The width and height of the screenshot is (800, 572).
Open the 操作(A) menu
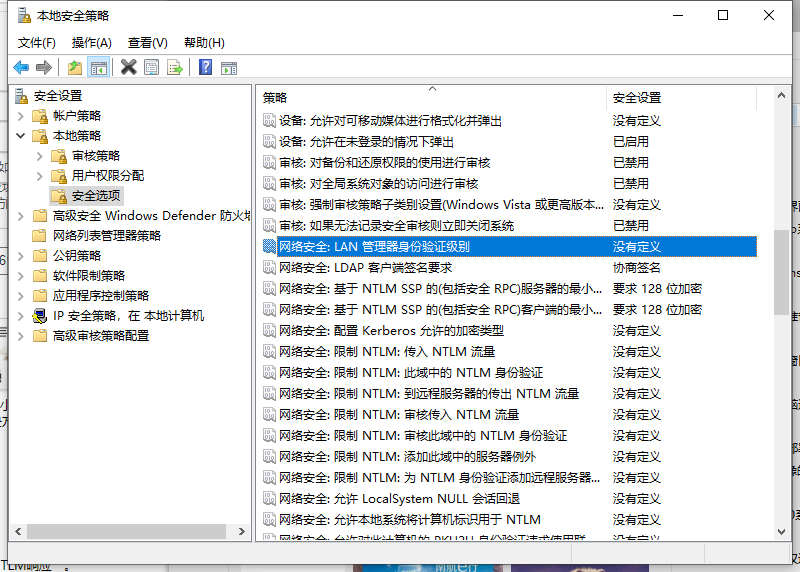point(92,43)
